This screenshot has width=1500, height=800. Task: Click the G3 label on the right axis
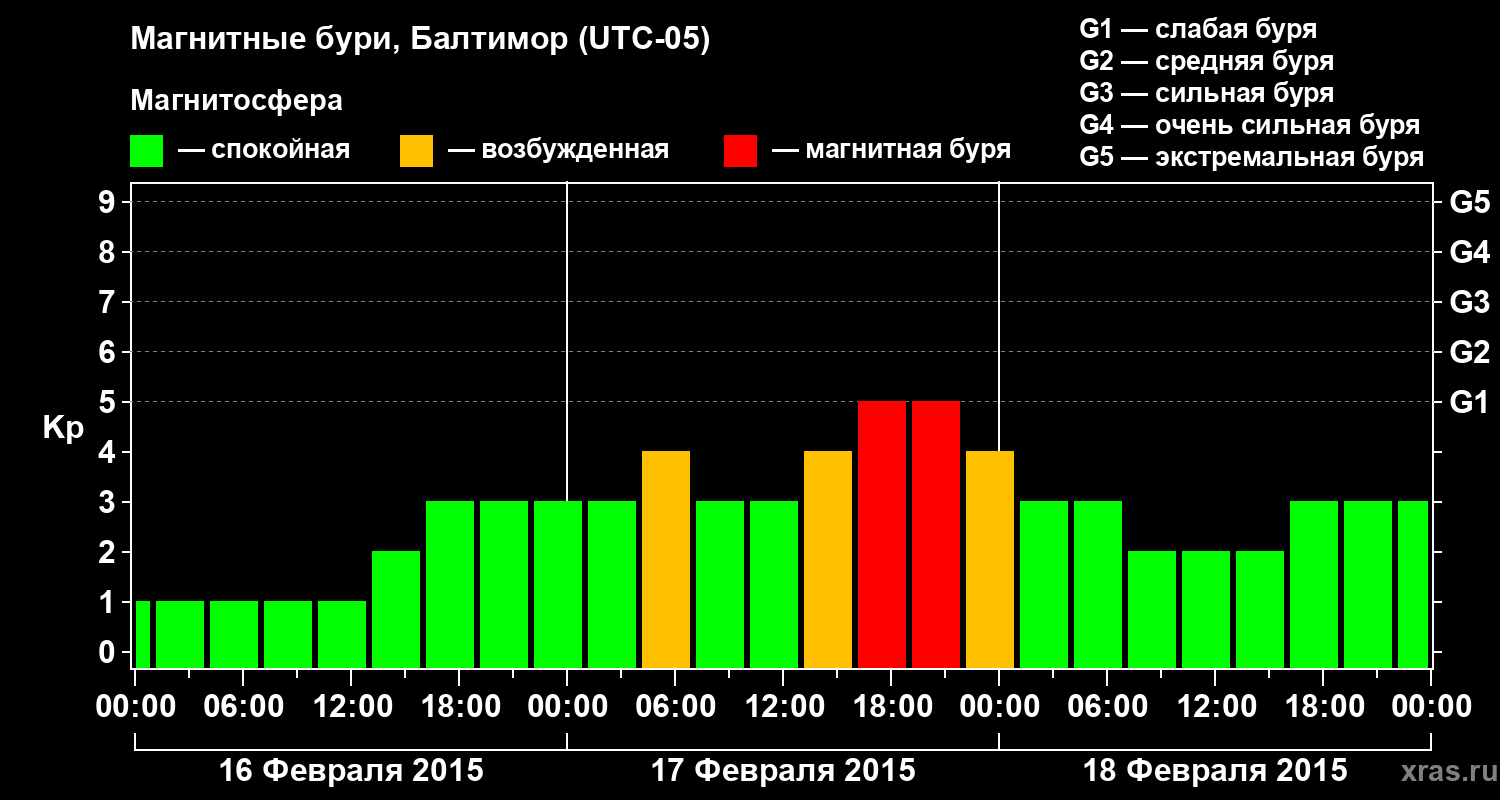(x=1469, y=302)
